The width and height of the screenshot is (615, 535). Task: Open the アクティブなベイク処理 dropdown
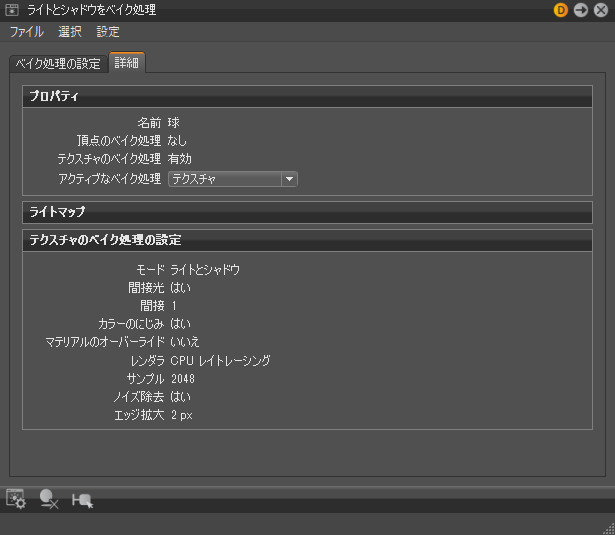coord(233,179)
